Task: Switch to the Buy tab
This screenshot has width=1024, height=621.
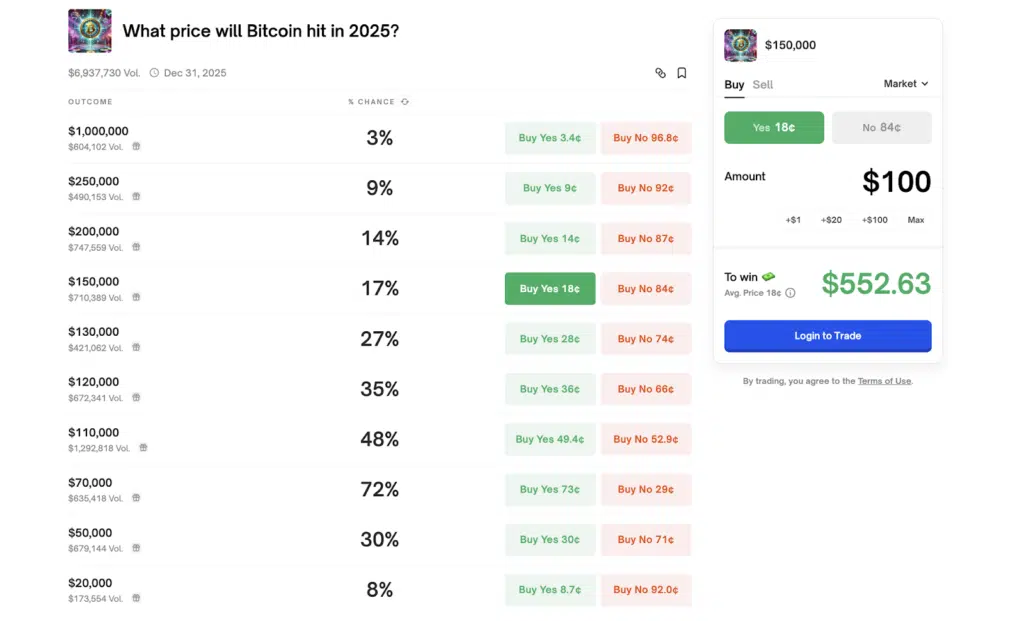Action: tap(734, 85)
